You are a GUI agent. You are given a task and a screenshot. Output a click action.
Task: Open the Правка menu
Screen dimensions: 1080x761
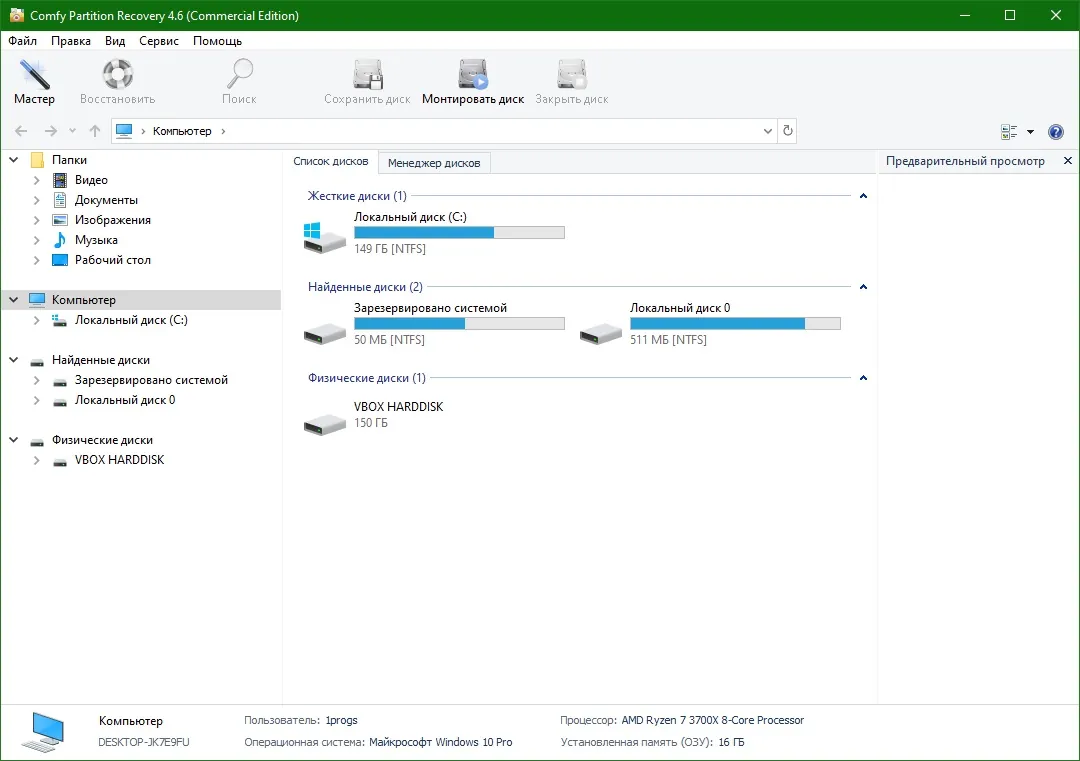coord(71,41)
